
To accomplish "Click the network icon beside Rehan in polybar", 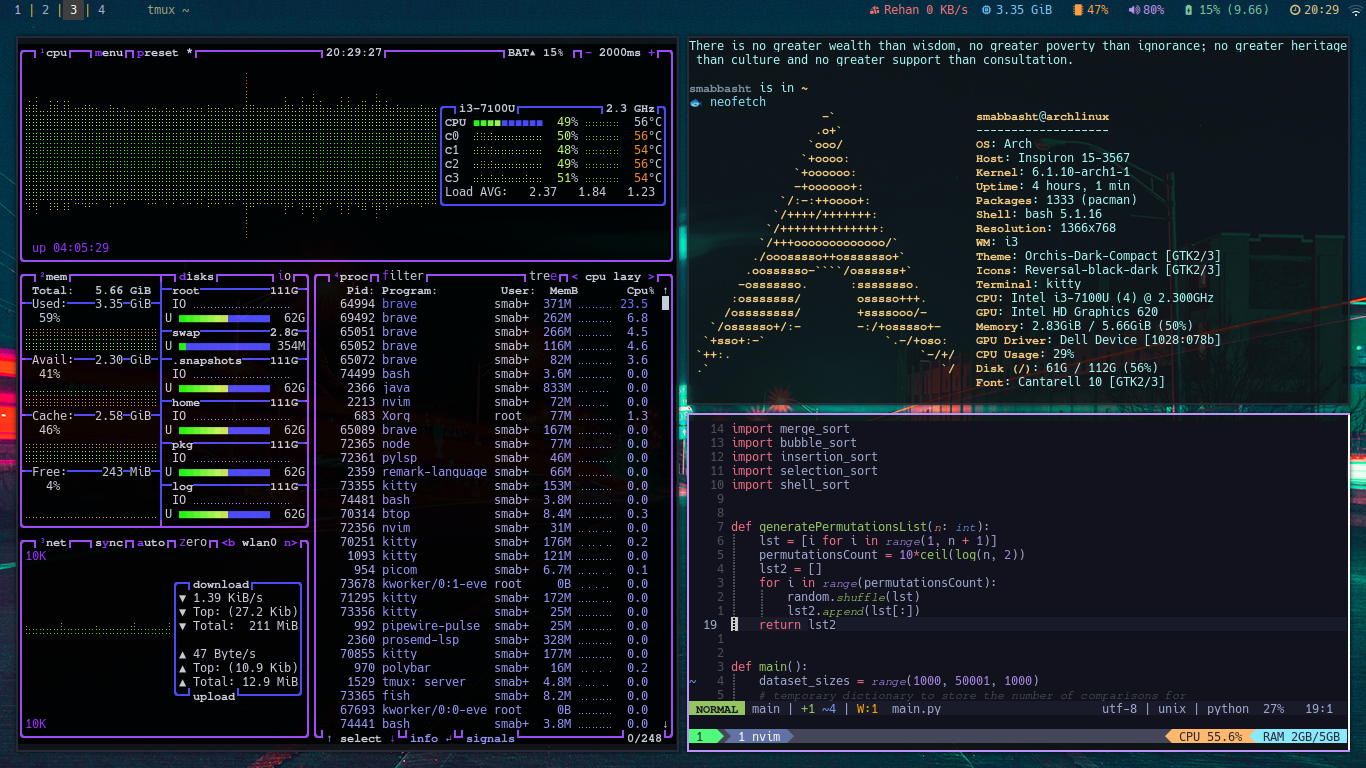I will pos(874,10).
